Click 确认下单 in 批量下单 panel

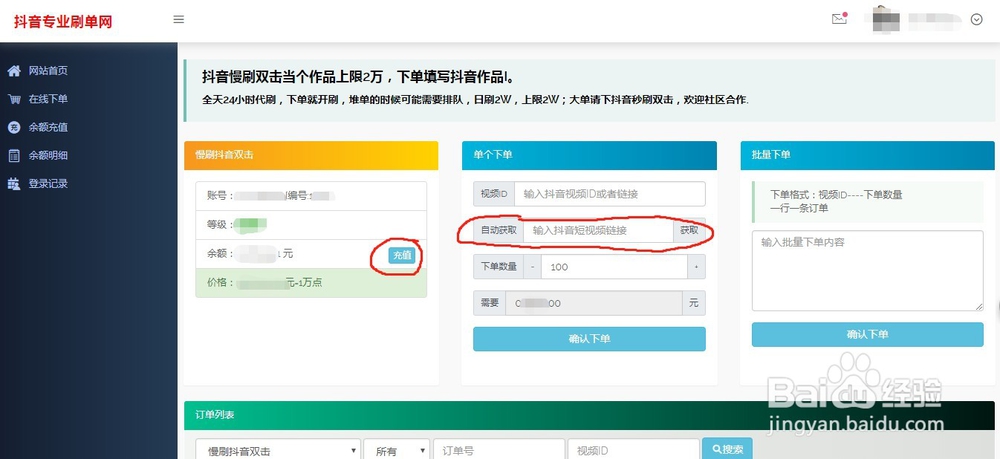click(867, 334)
